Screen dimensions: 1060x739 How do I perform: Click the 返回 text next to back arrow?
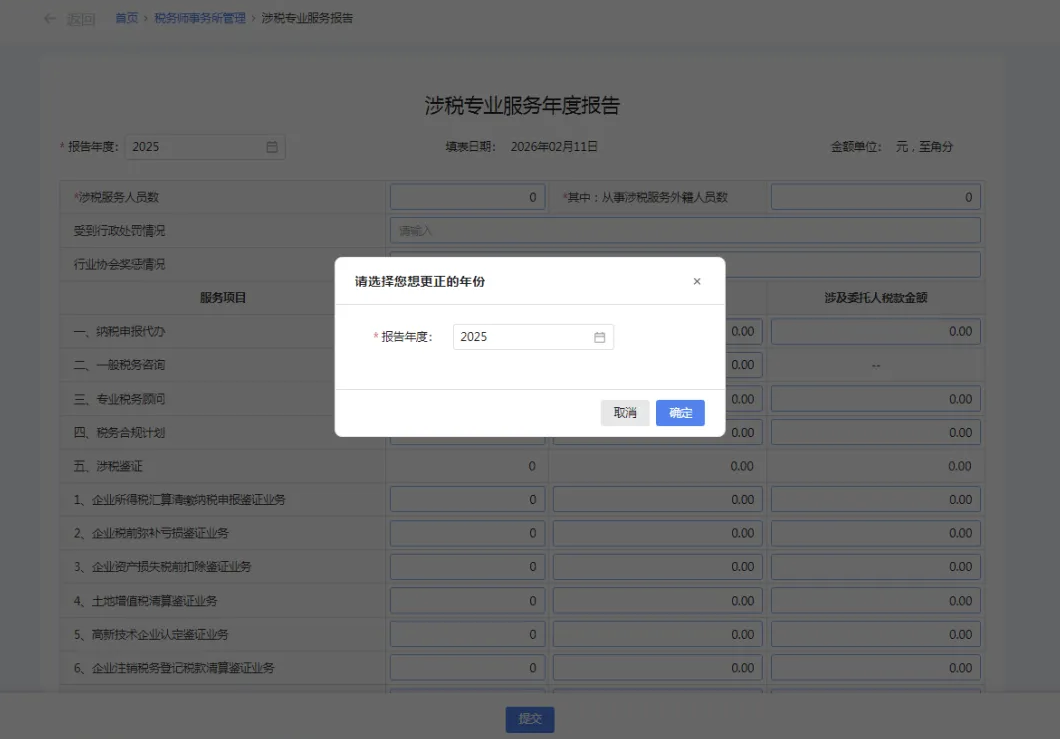[80, 19]
